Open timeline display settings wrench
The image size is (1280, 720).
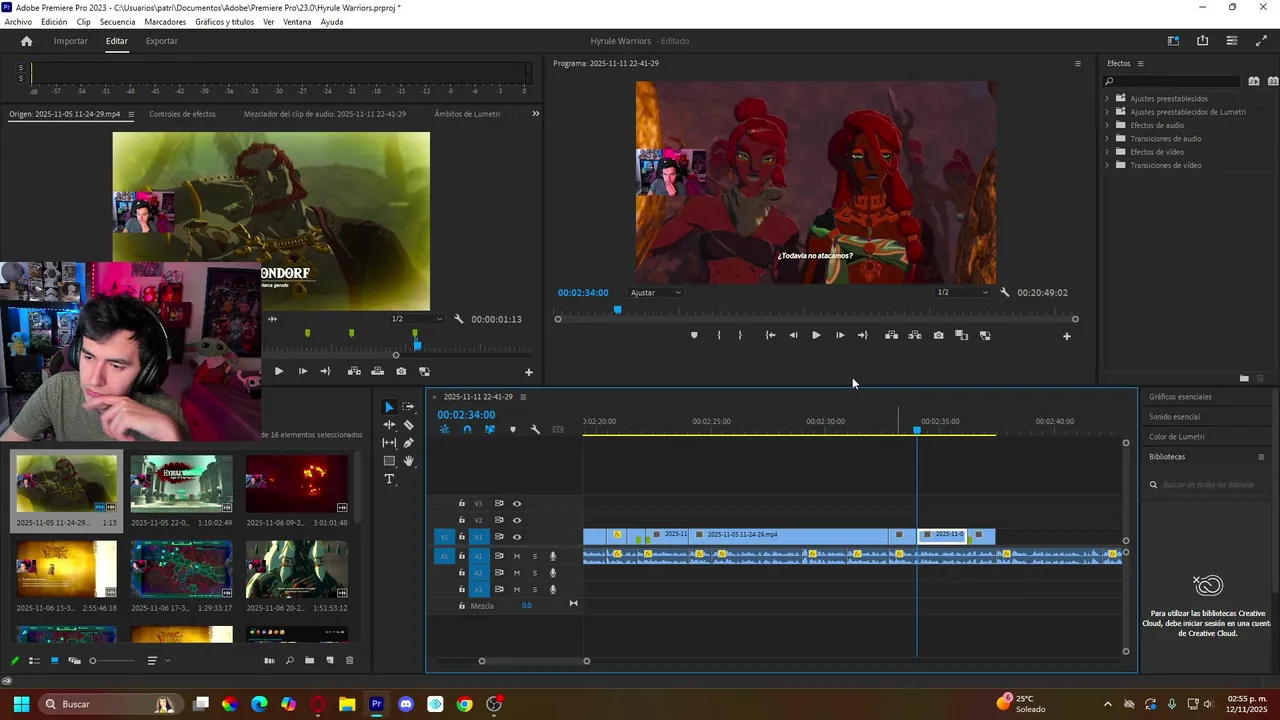[x=535, y=430]
